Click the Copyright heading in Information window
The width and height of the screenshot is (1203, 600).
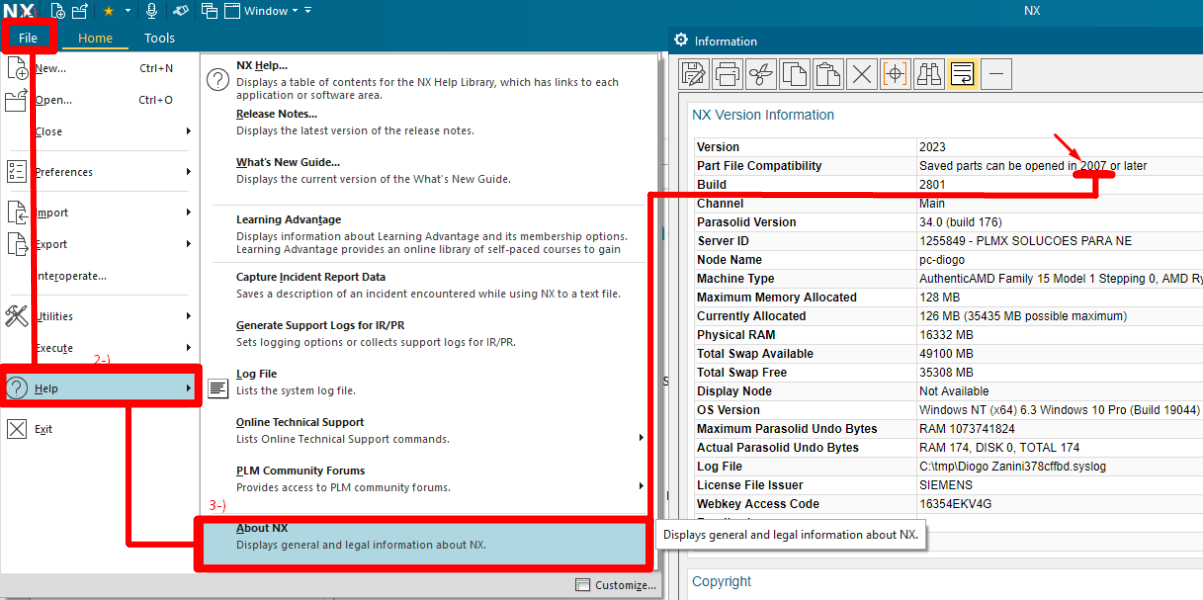(722, 582)
